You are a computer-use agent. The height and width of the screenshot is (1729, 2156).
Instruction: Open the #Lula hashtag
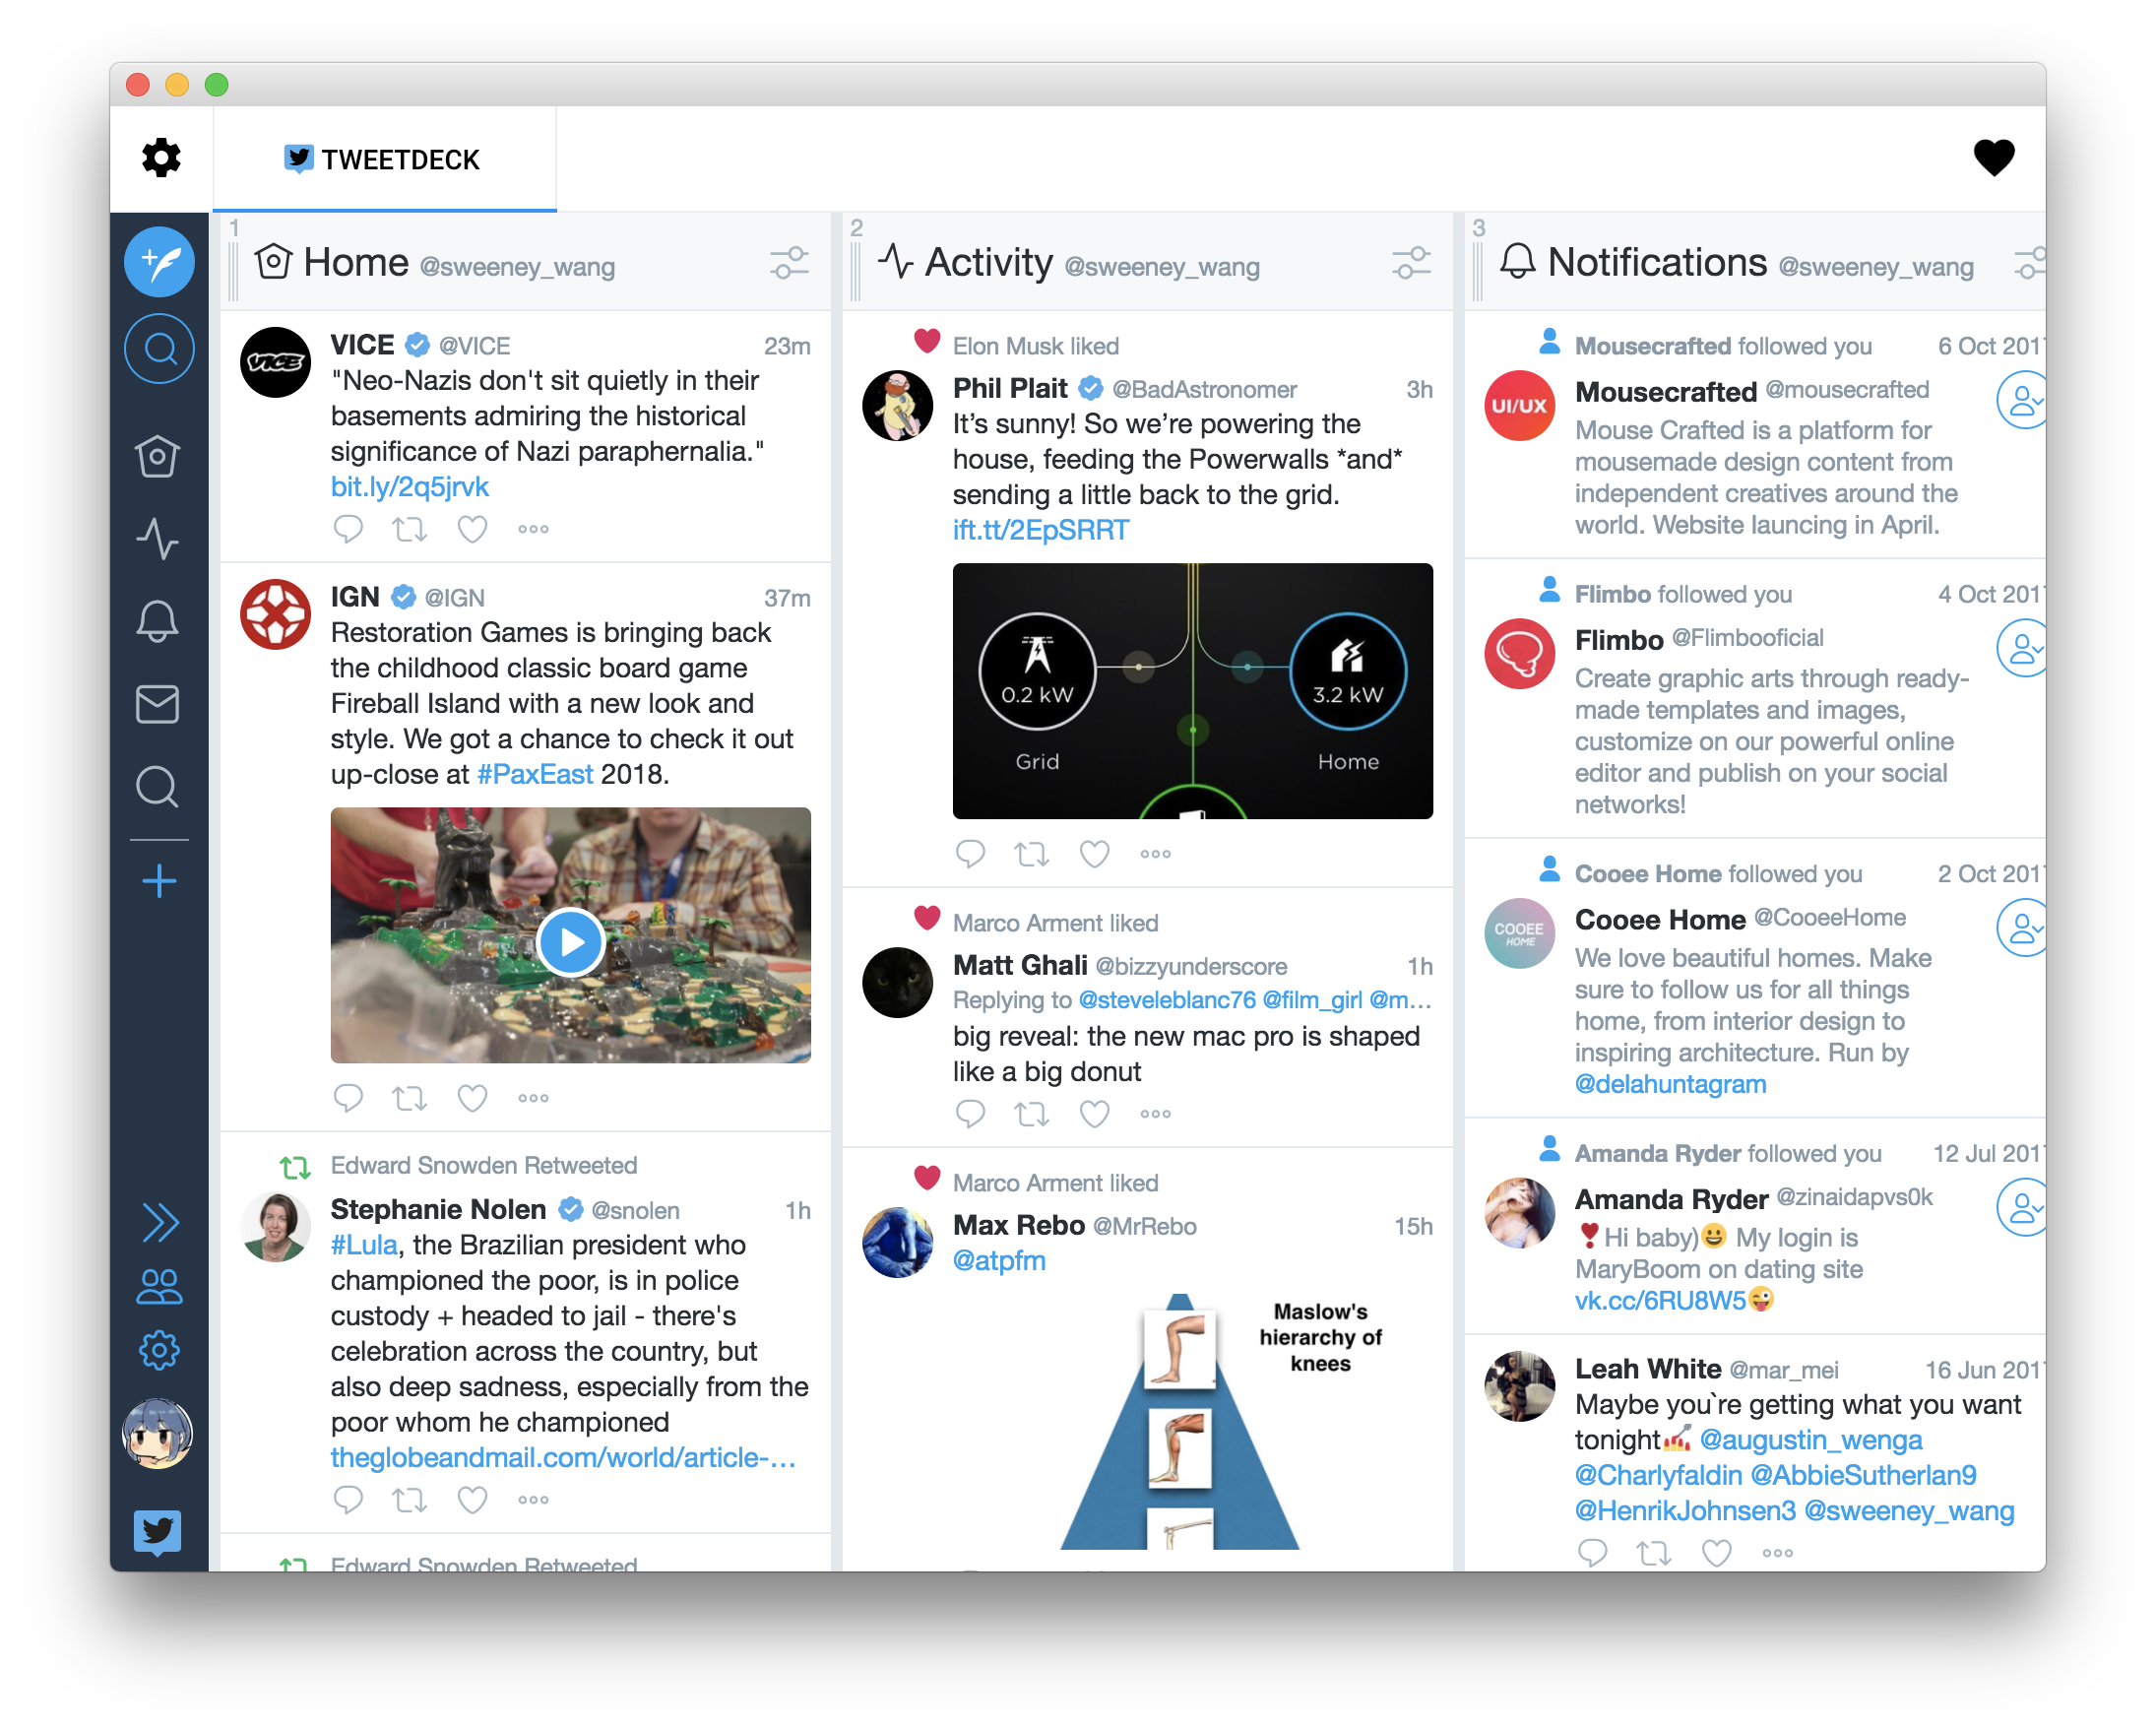pyautogui.click(x=364, y=1245)
